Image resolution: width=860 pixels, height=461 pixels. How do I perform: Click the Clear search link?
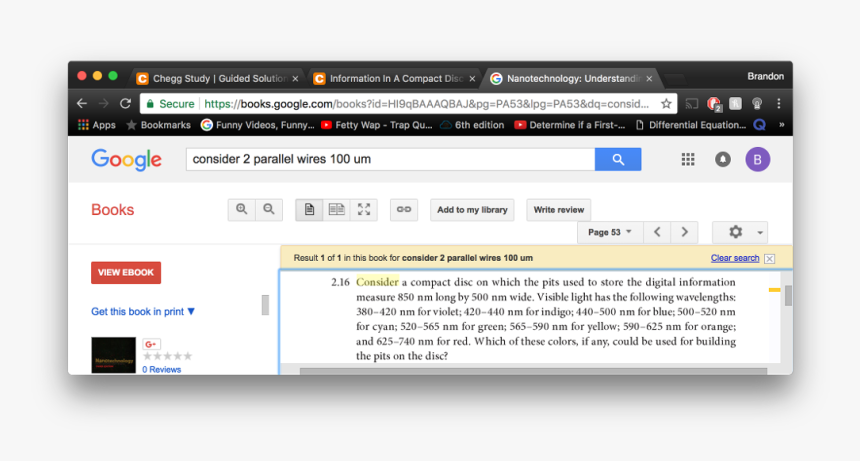pos(735,258)
